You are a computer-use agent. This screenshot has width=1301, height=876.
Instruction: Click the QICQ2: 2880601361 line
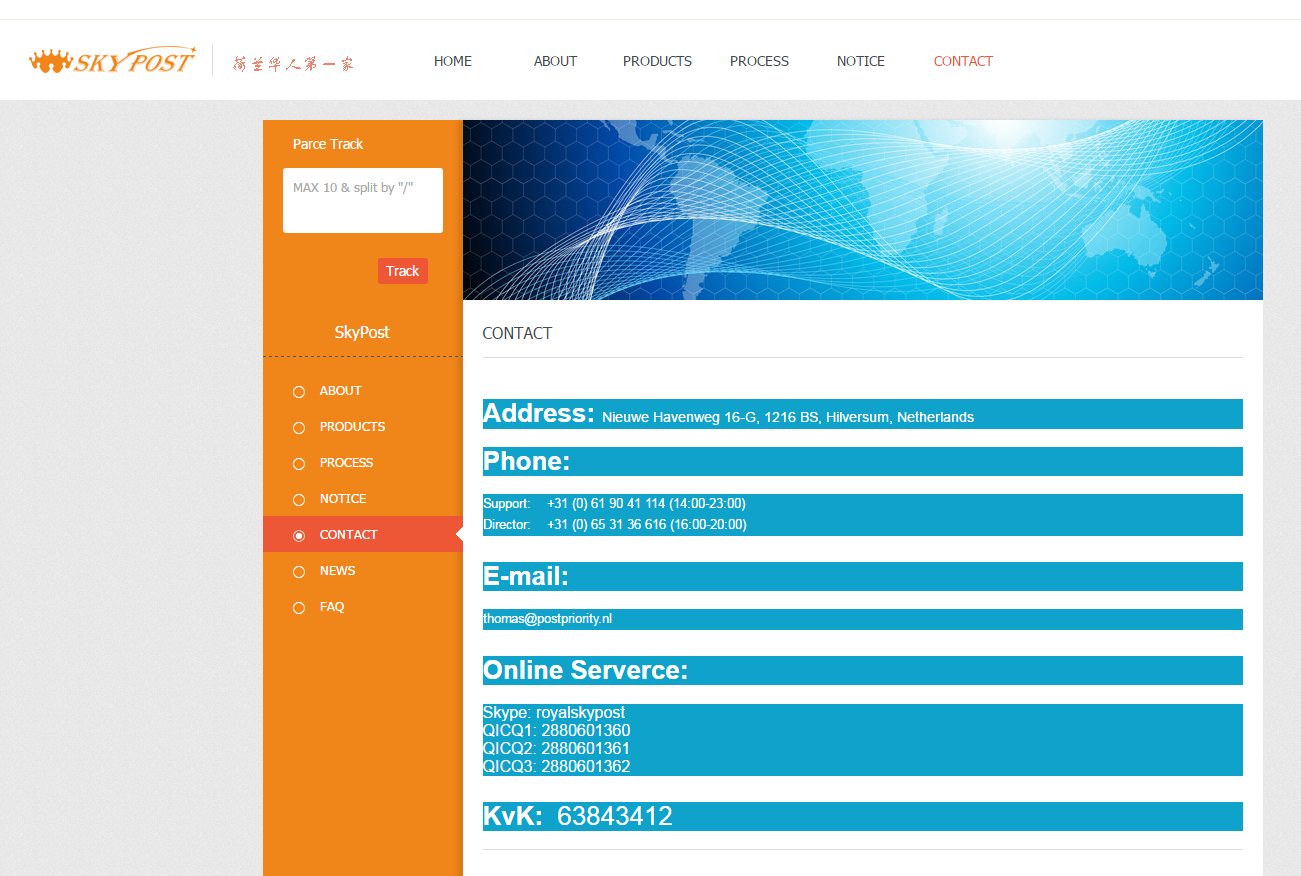pyautogui.click(x=556, y=749)
